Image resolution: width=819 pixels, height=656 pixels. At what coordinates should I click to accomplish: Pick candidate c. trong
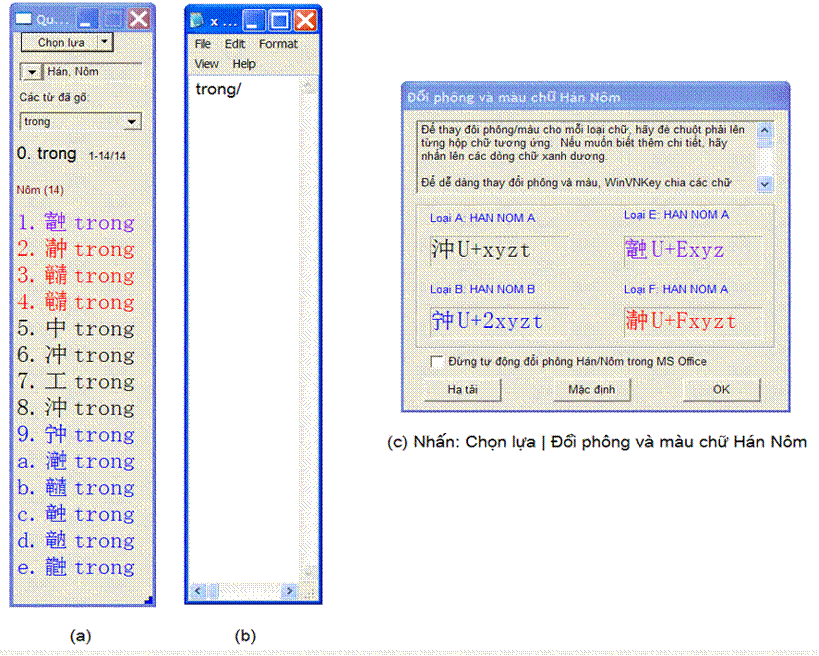pyautogui.click(x=76, y=514)
